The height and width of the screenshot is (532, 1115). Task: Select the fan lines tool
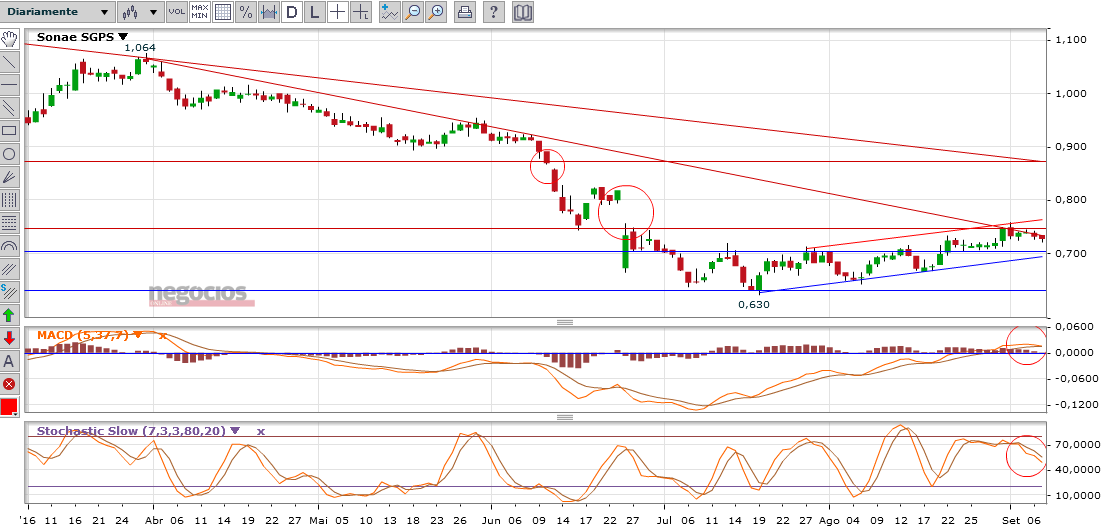9,176
